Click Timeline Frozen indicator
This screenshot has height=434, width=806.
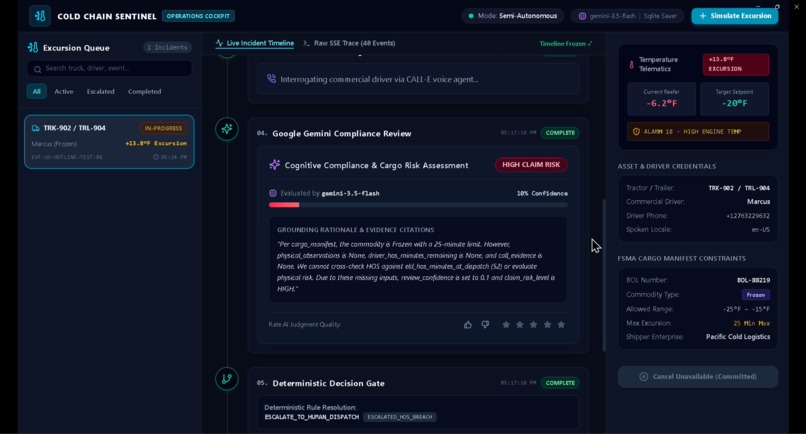565,44
